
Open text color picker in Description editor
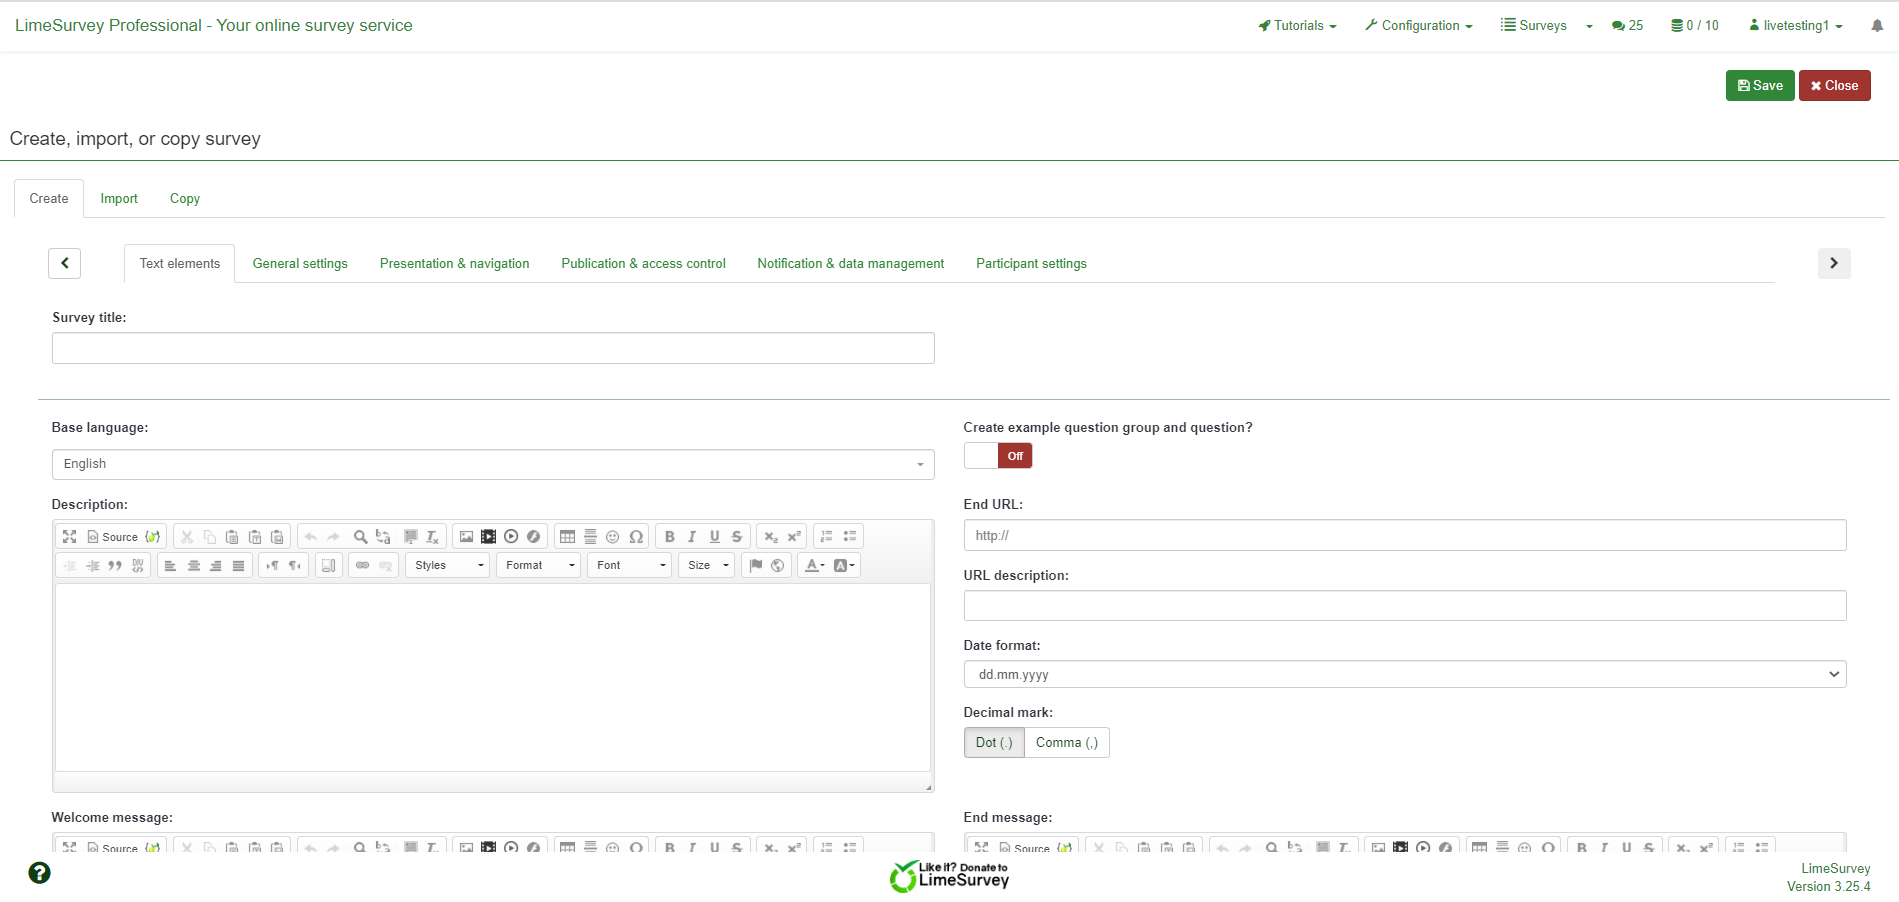pos(815,566)
